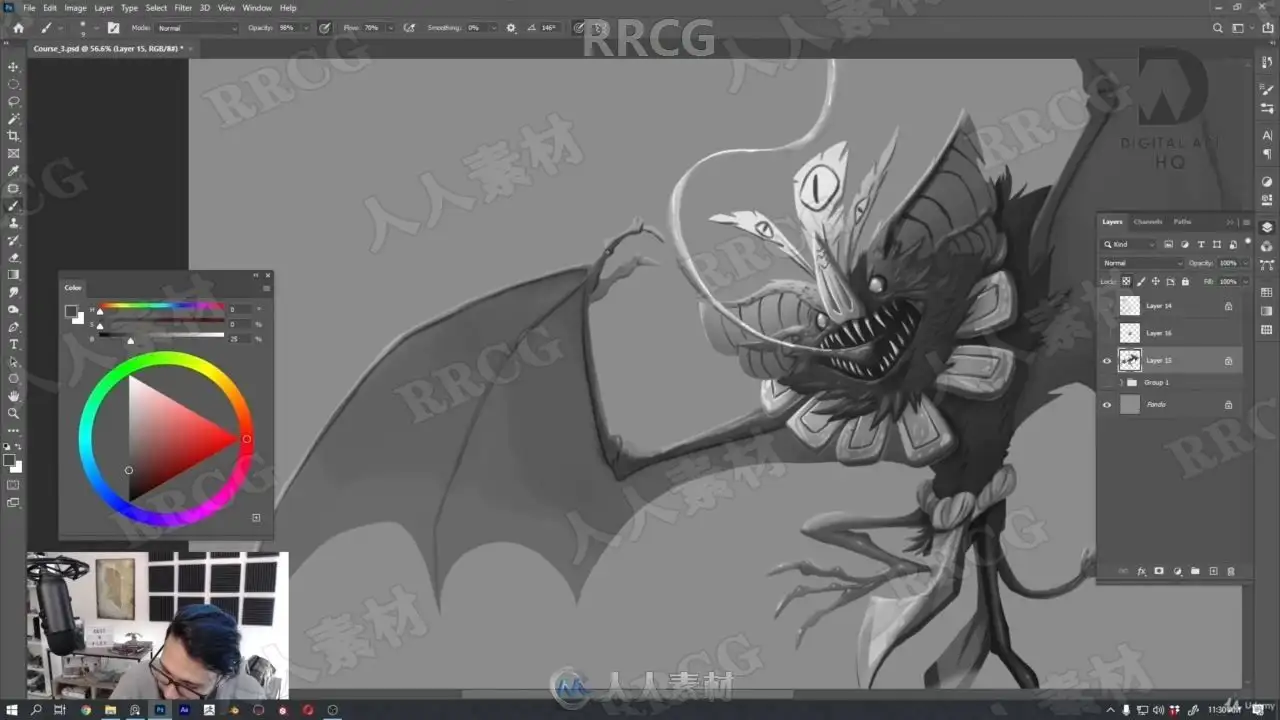Select the Hand tool
Image resolution: width=1280 pixels, height=720 pixels.
[x=13, y=396]
